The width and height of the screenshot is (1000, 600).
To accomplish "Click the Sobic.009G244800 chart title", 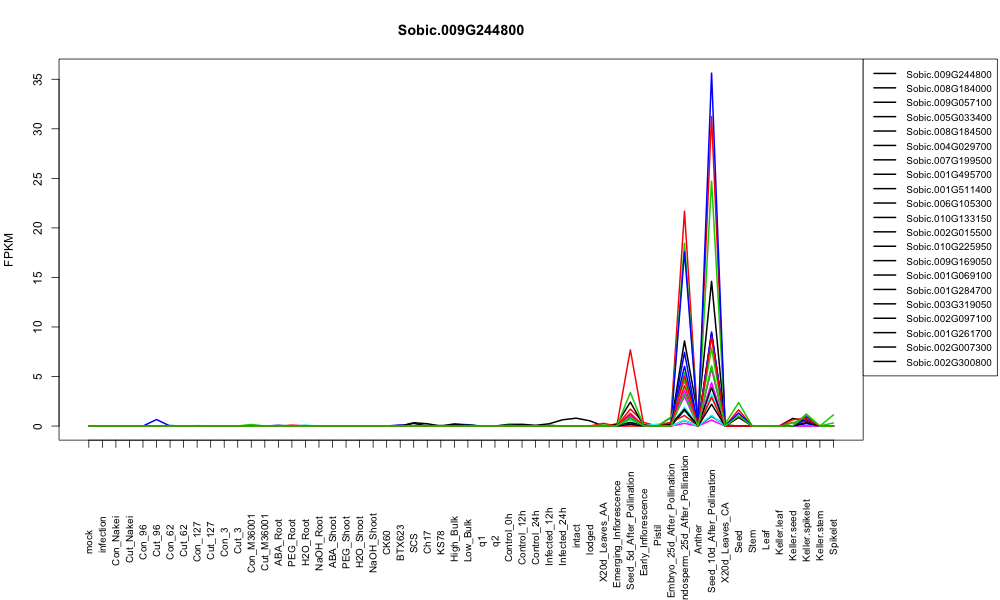I will coord(460,31).
